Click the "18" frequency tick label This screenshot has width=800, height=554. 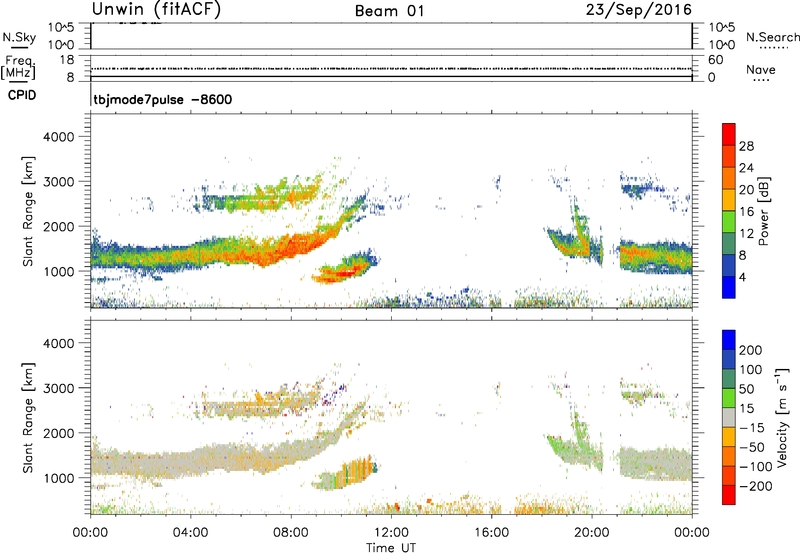click(67, 60)
